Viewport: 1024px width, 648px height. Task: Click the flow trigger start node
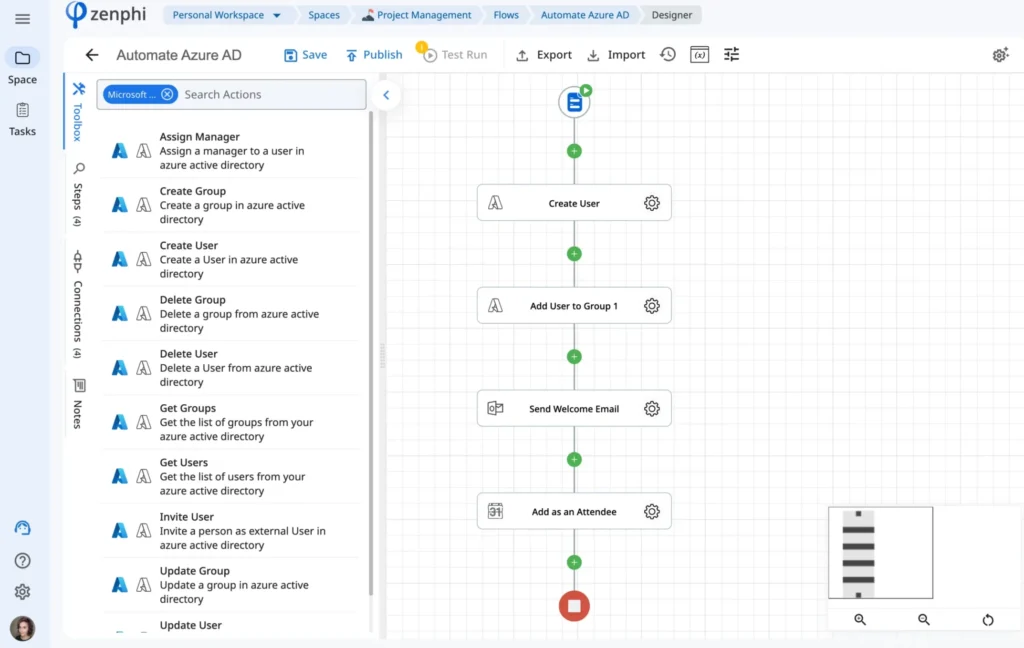point(575,102)
